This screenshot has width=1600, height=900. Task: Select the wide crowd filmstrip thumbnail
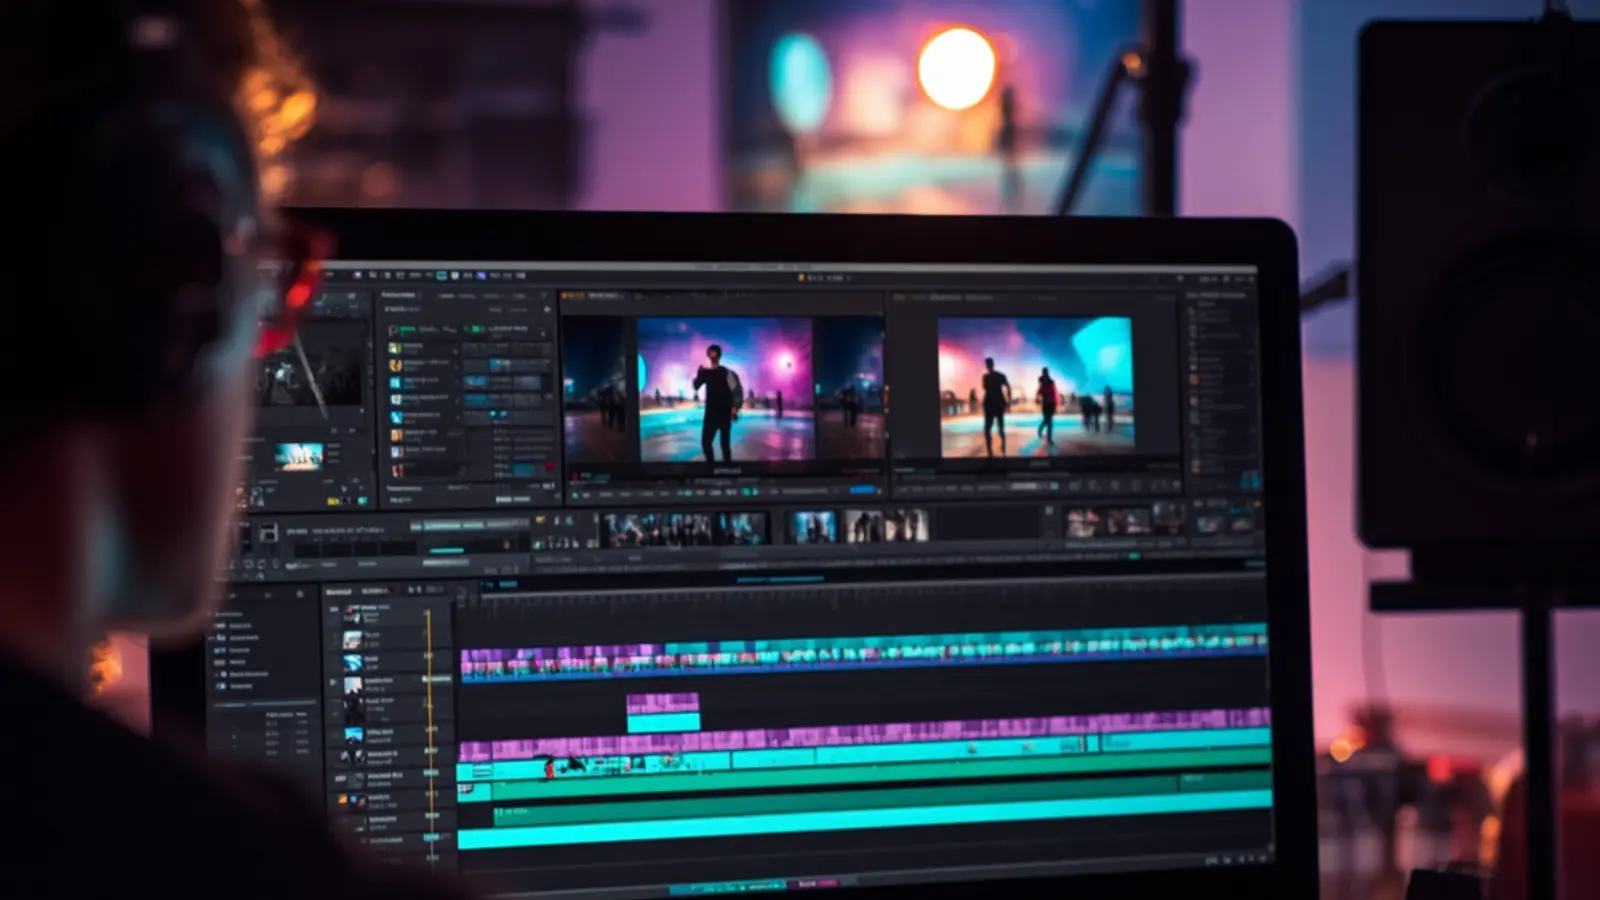(684, 528)
